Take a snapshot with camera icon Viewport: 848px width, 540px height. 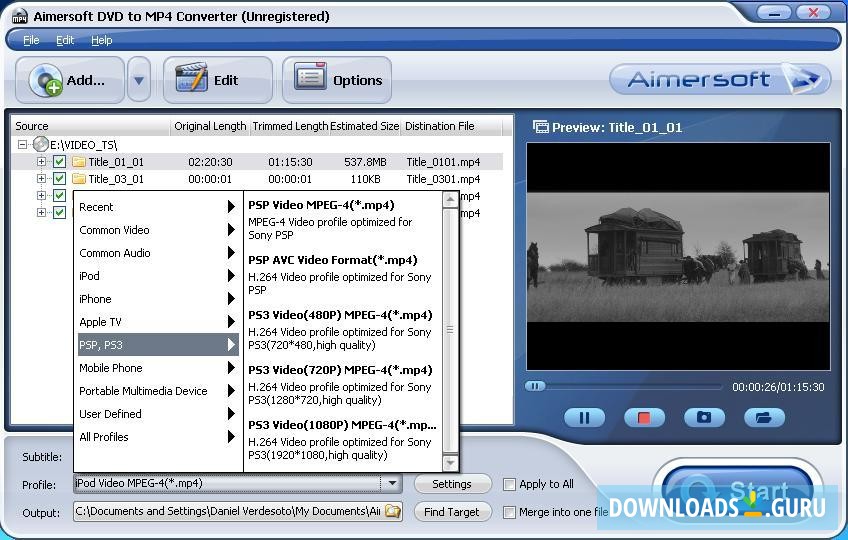point(704,417)
